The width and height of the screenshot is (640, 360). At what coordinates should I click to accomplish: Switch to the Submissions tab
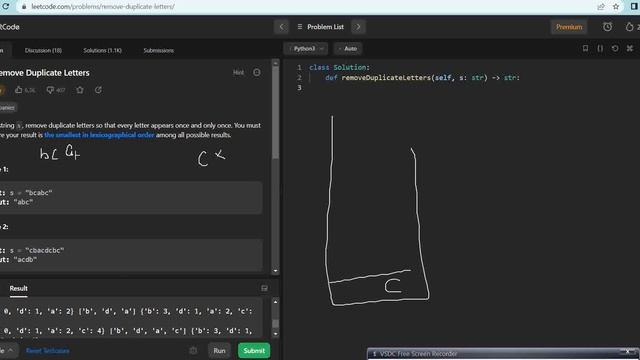pos(158,50)
